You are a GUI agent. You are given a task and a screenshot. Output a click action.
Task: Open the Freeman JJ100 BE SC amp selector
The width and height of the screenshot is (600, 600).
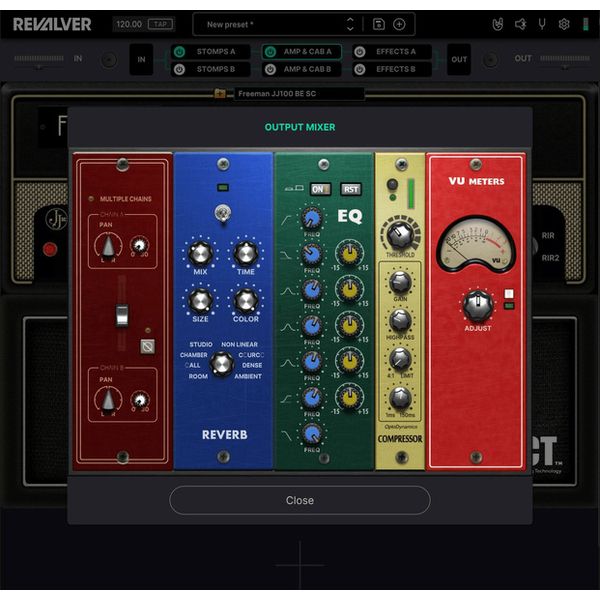click(x=298, y=93)
